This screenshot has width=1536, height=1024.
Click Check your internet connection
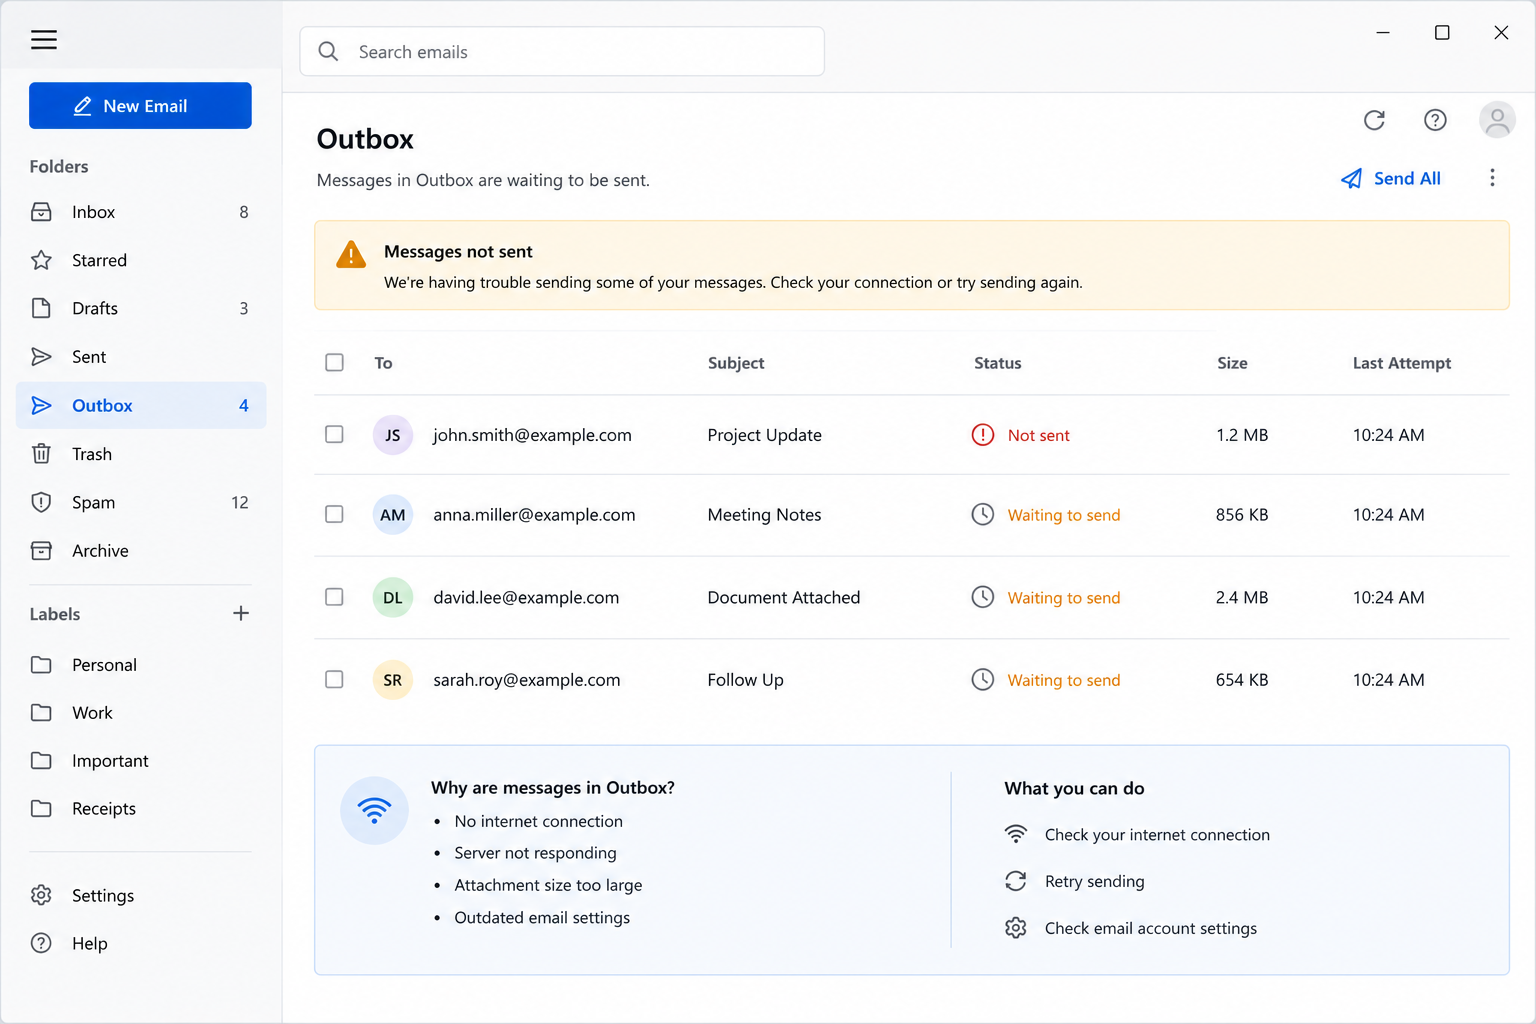1137,834
